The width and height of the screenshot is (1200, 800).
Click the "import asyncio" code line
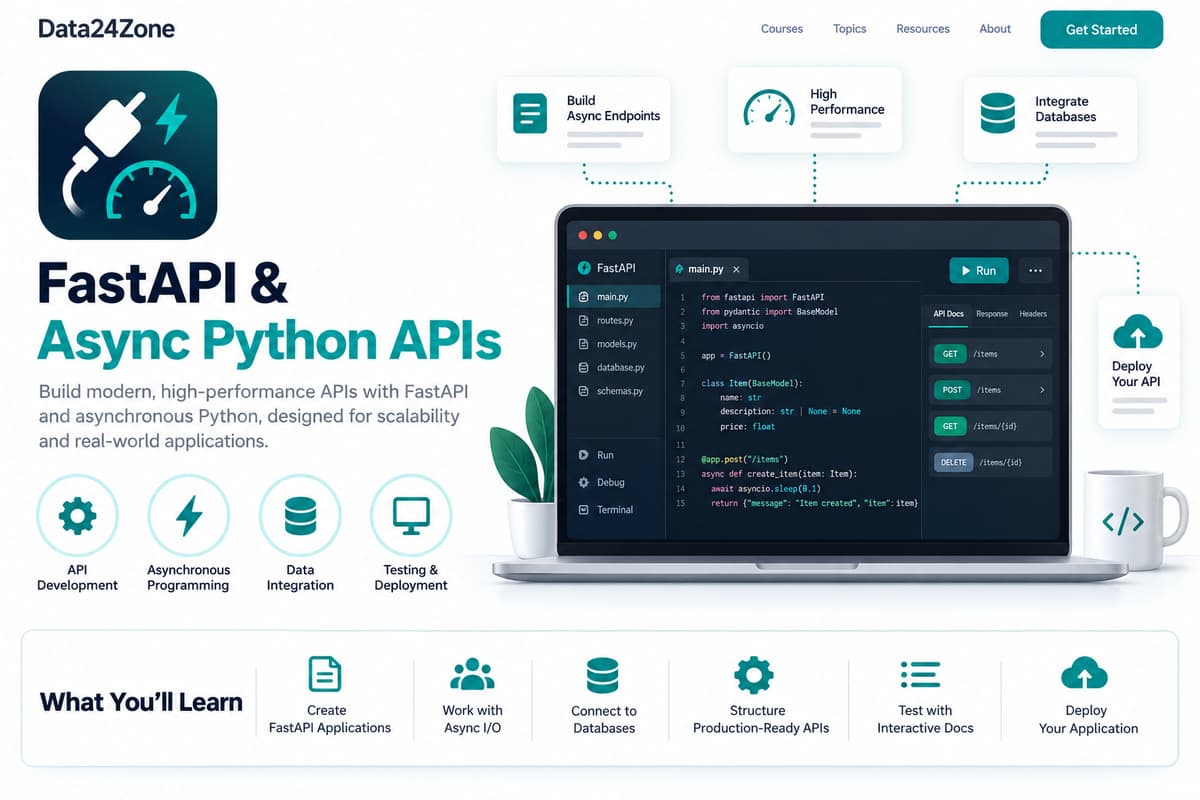(x=732, y=326)
